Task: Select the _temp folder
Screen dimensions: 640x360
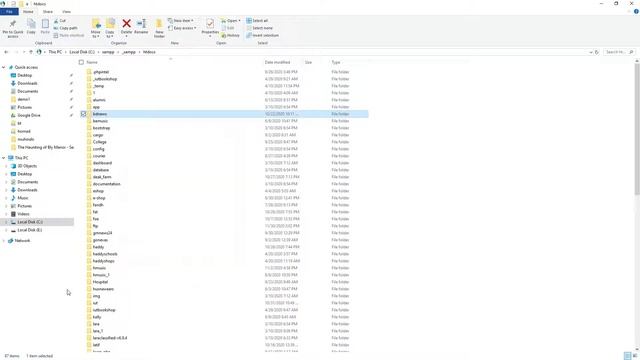Action: click(98, 86)
